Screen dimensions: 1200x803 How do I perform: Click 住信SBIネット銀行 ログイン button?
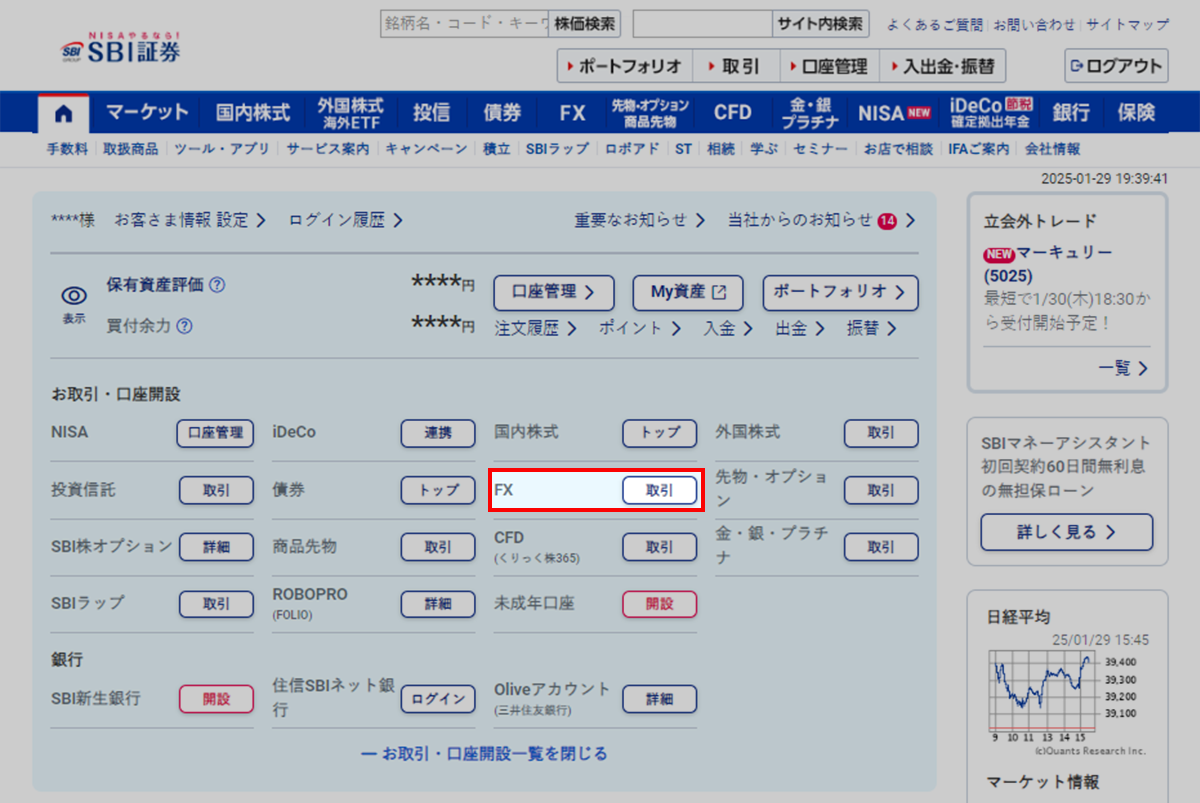tap(438, 699)
